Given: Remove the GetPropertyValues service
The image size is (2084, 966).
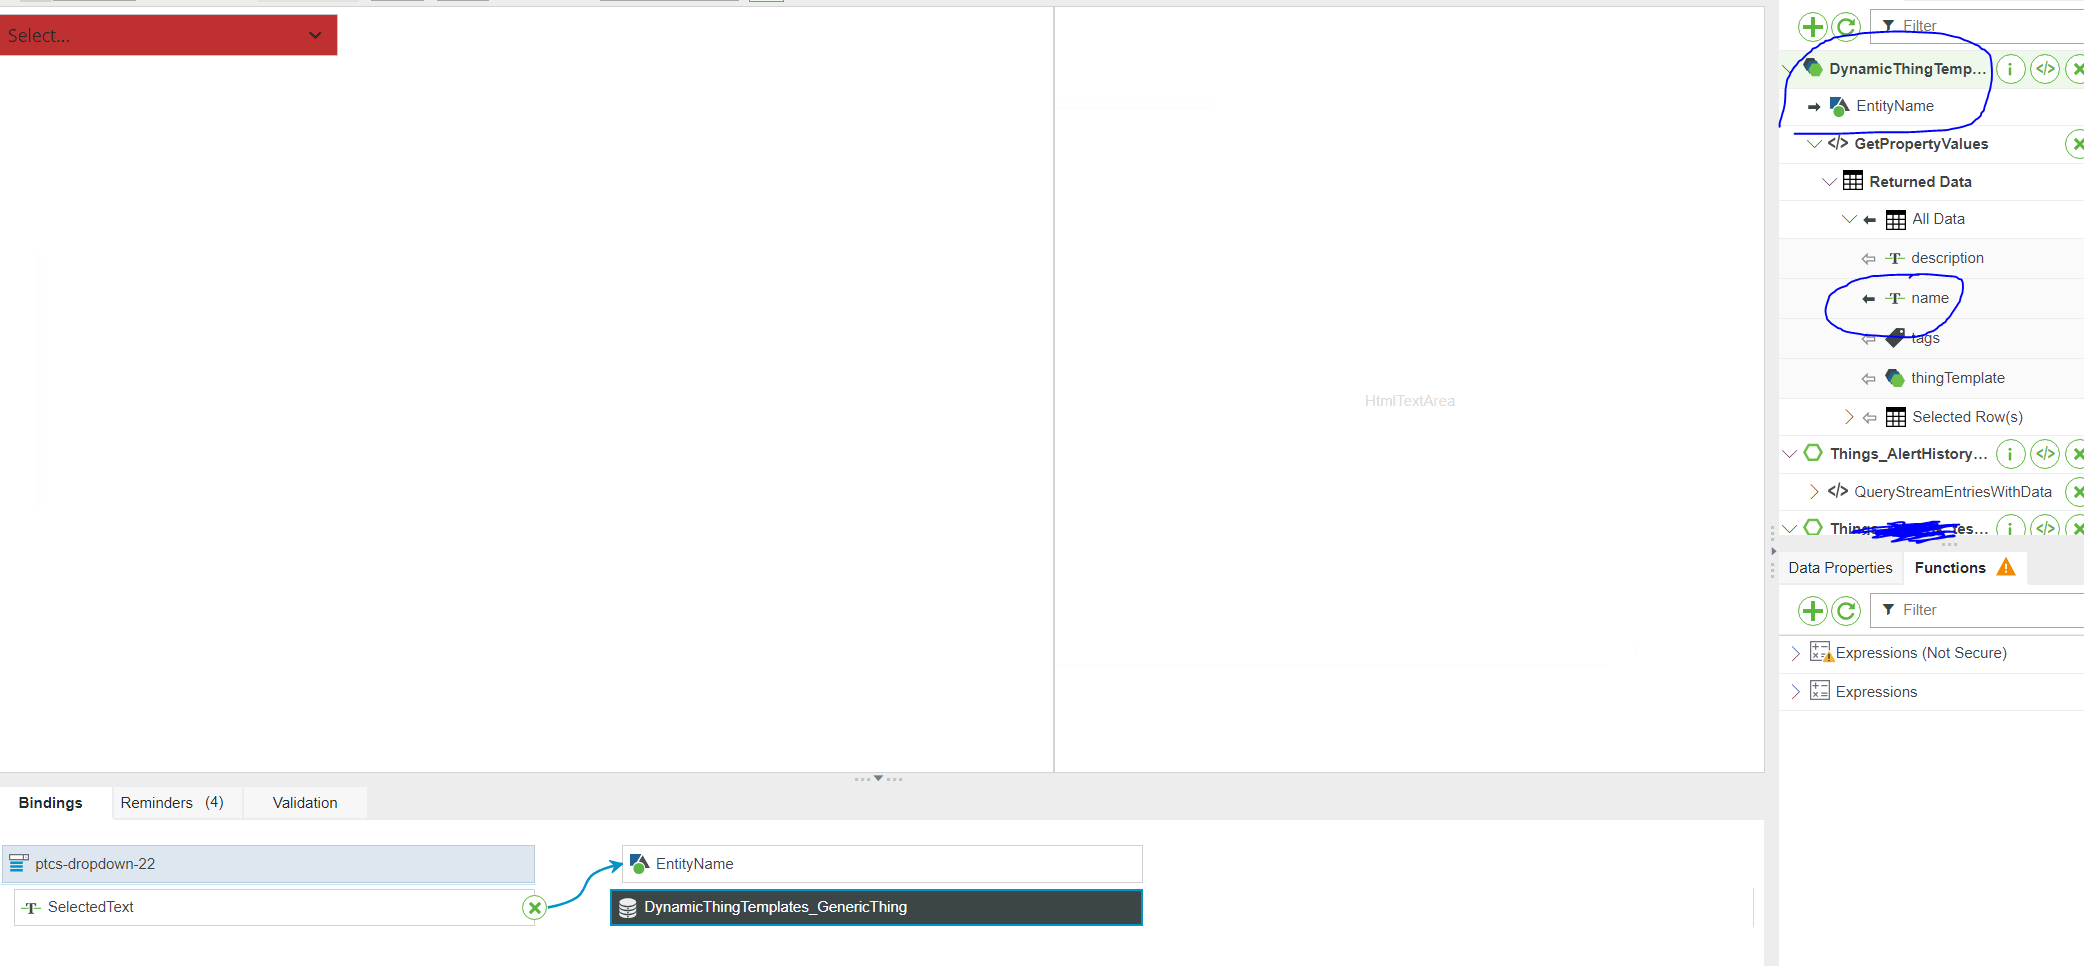Looking at the screenshot, I should tap(2076, 144).
